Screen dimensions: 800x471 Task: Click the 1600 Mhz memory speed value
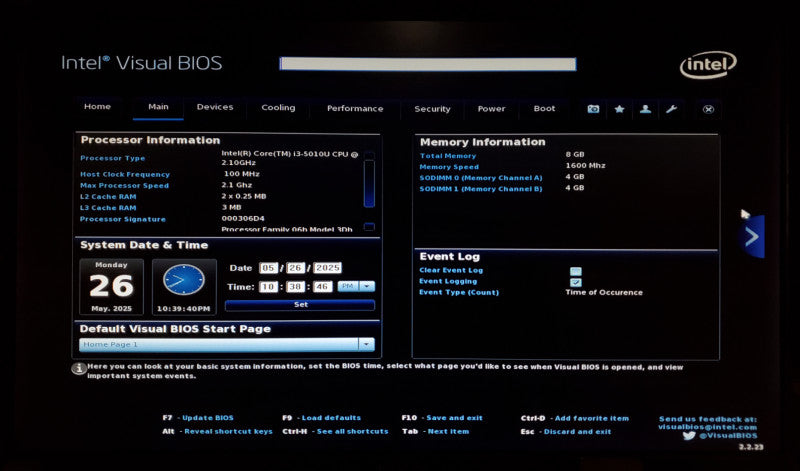coord(585,165)
